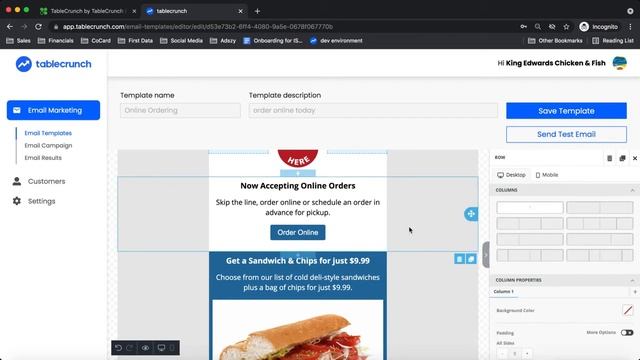Increase padding All Sides value
This screenshot has width=640, height=360.
click(527, 353)
